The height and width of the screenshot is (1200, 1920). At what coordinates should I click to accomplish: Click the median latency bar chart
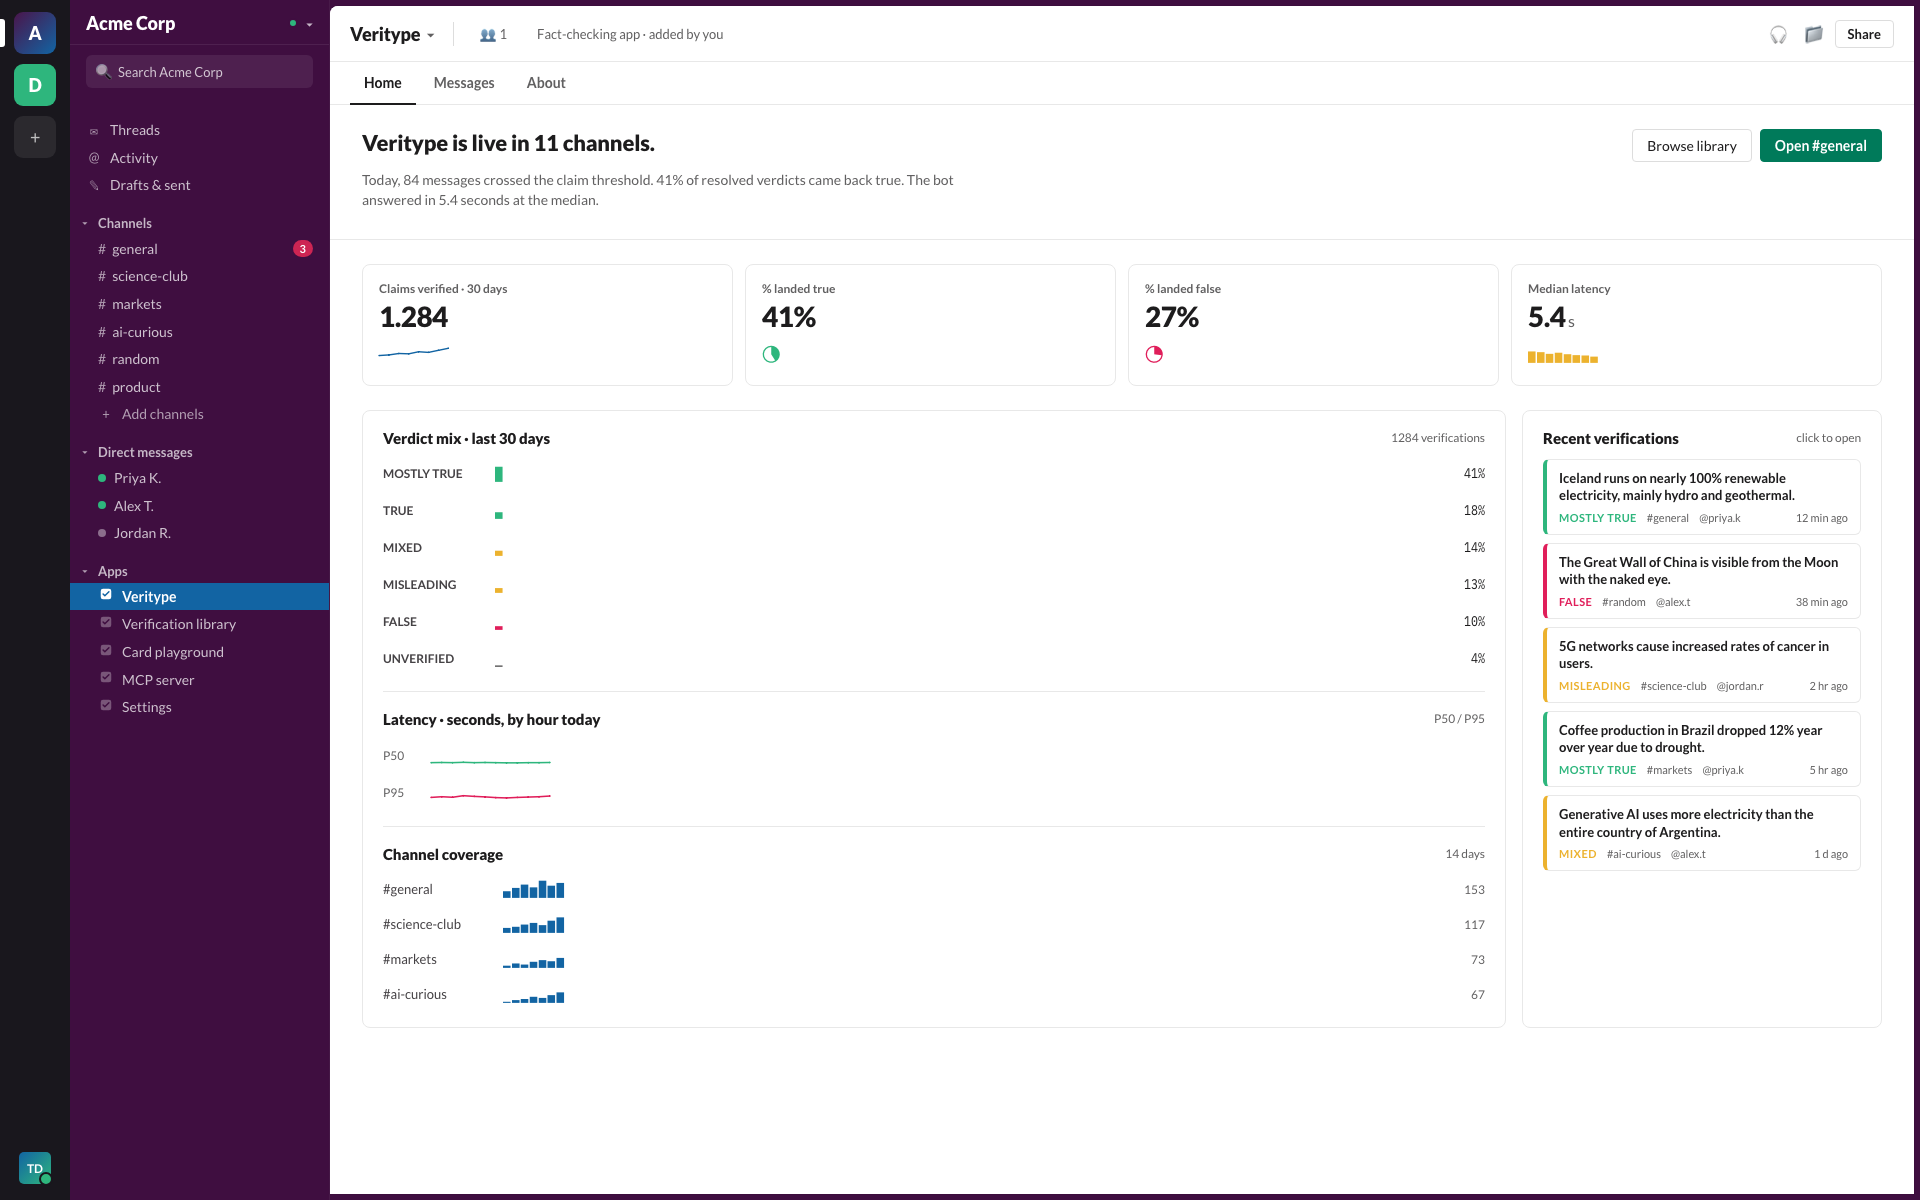point(1563,357)
